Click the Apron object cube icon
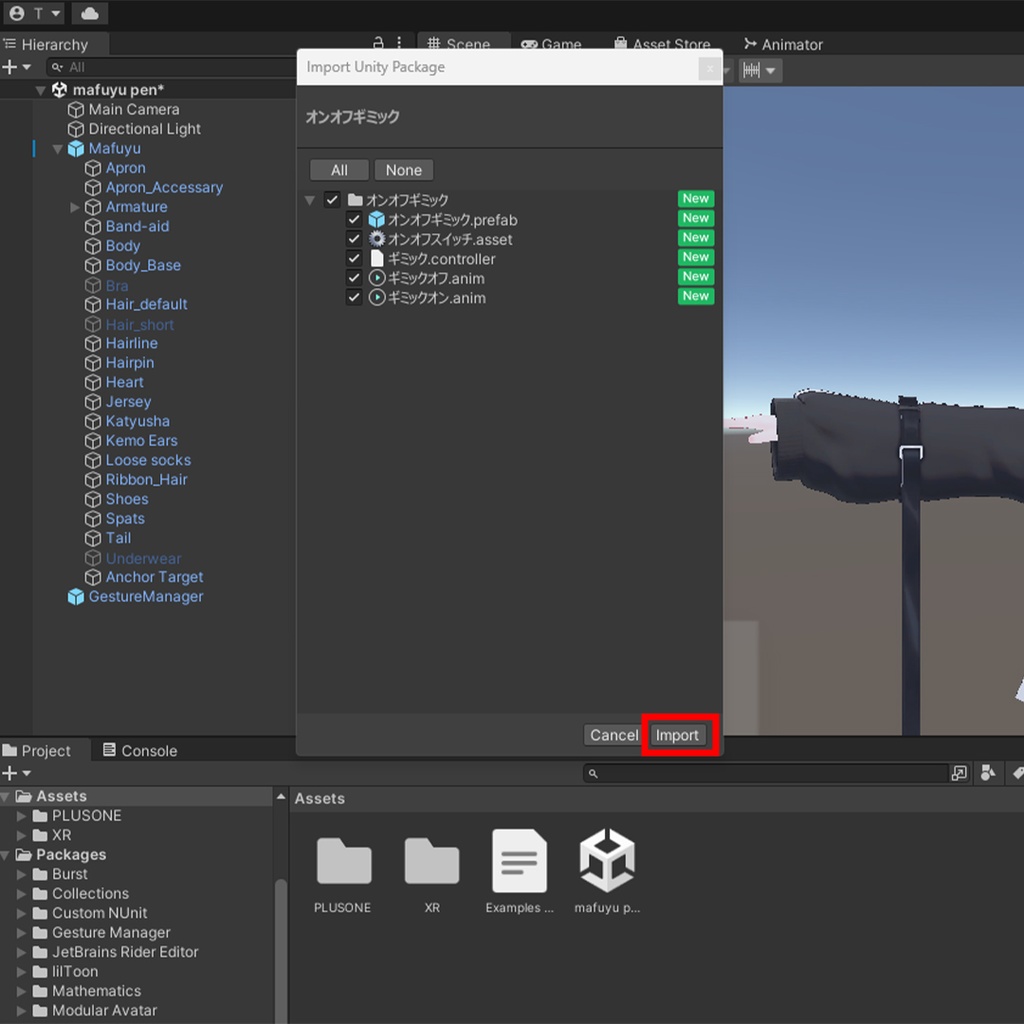1024x1024 pixels. pyautogui.click(x=93, y=168)
